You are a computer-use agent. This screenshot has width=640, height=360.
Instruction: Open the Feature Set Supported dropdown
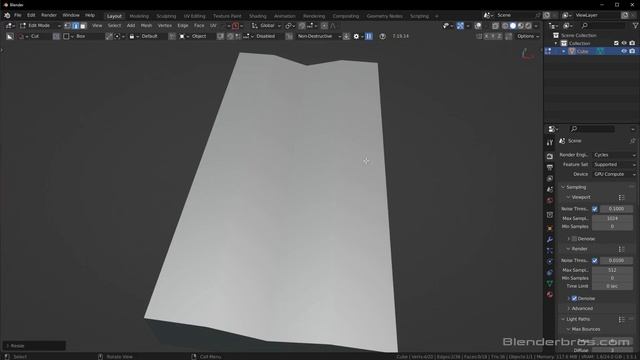tap(615, 164)
